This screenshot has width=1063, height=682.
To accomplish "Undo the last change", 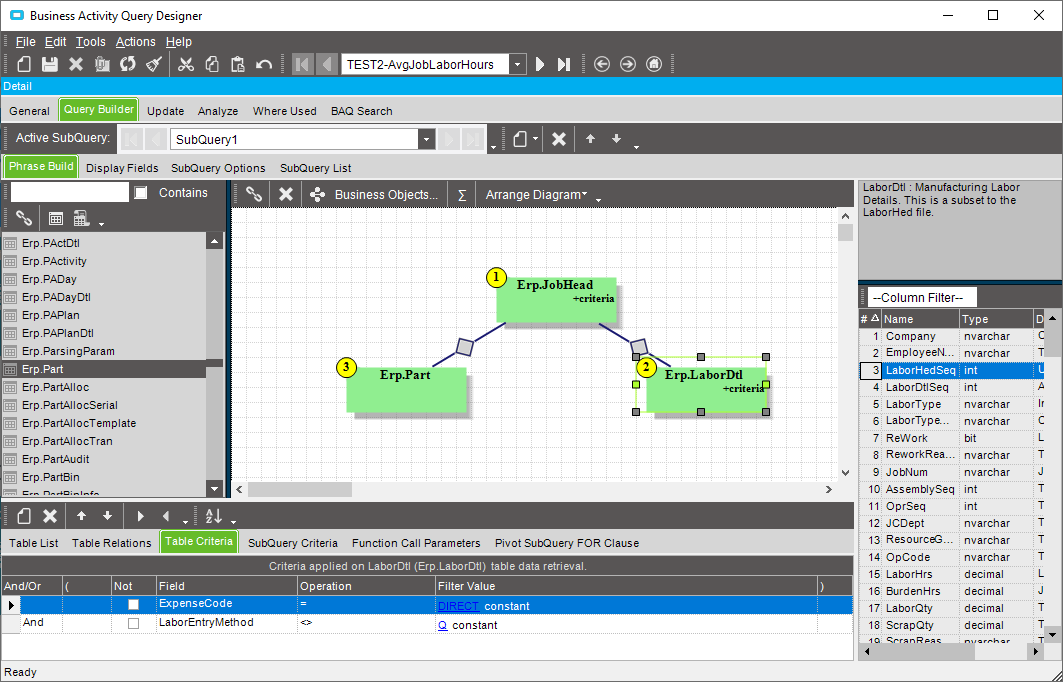I will (264, 64).
